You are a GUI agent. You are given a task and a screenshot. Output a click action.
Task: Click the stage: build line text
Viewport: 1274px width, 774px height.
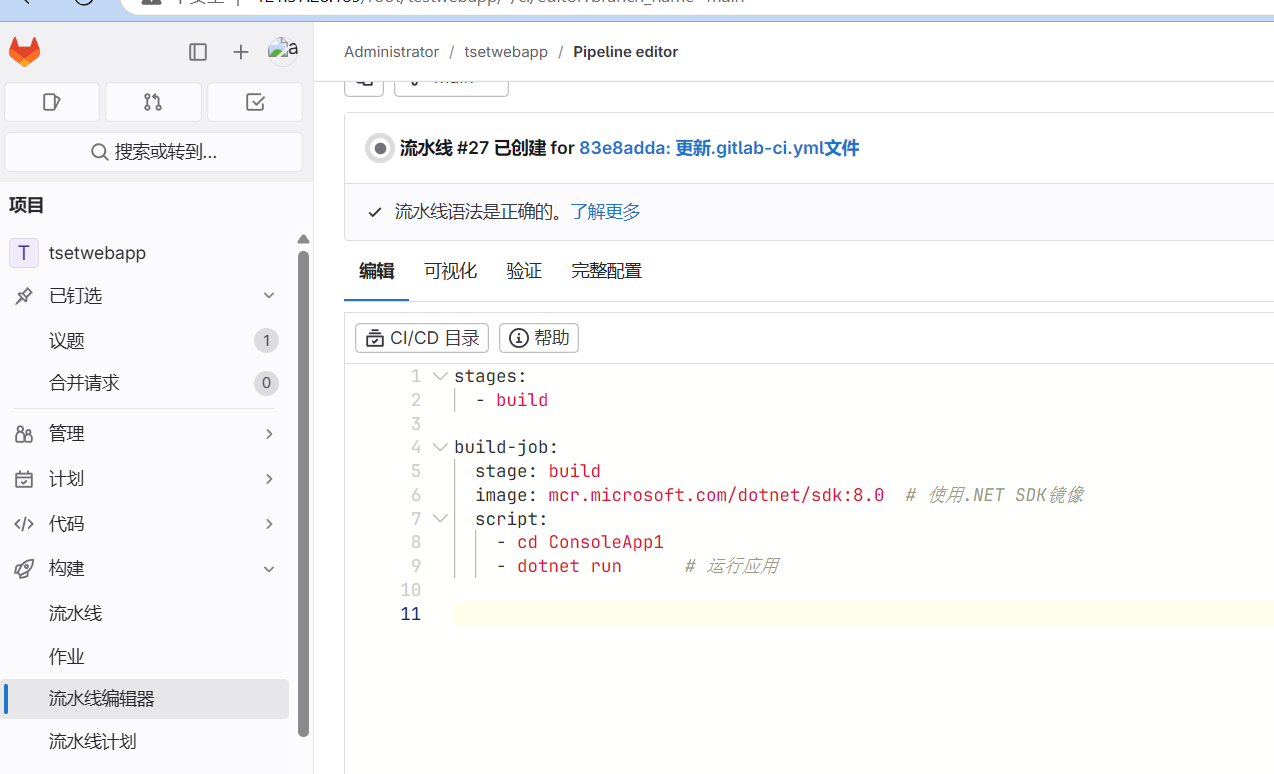[538, 471]
